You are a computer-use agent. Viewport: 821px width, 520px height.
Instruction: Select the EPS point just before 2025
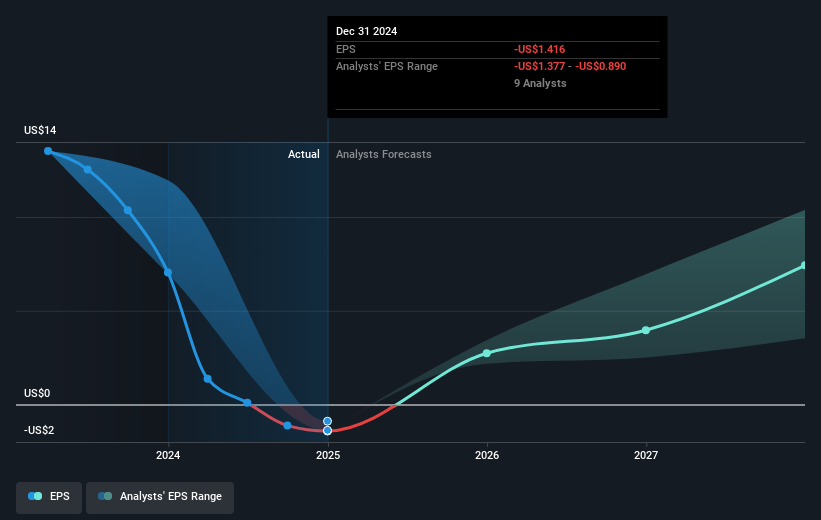[x=287, y=425]
